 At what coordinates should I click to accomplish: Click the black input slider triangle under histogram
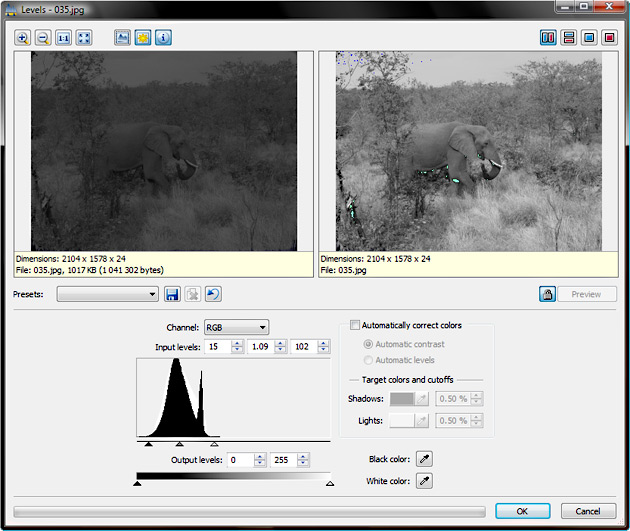[x=148, y=444]
